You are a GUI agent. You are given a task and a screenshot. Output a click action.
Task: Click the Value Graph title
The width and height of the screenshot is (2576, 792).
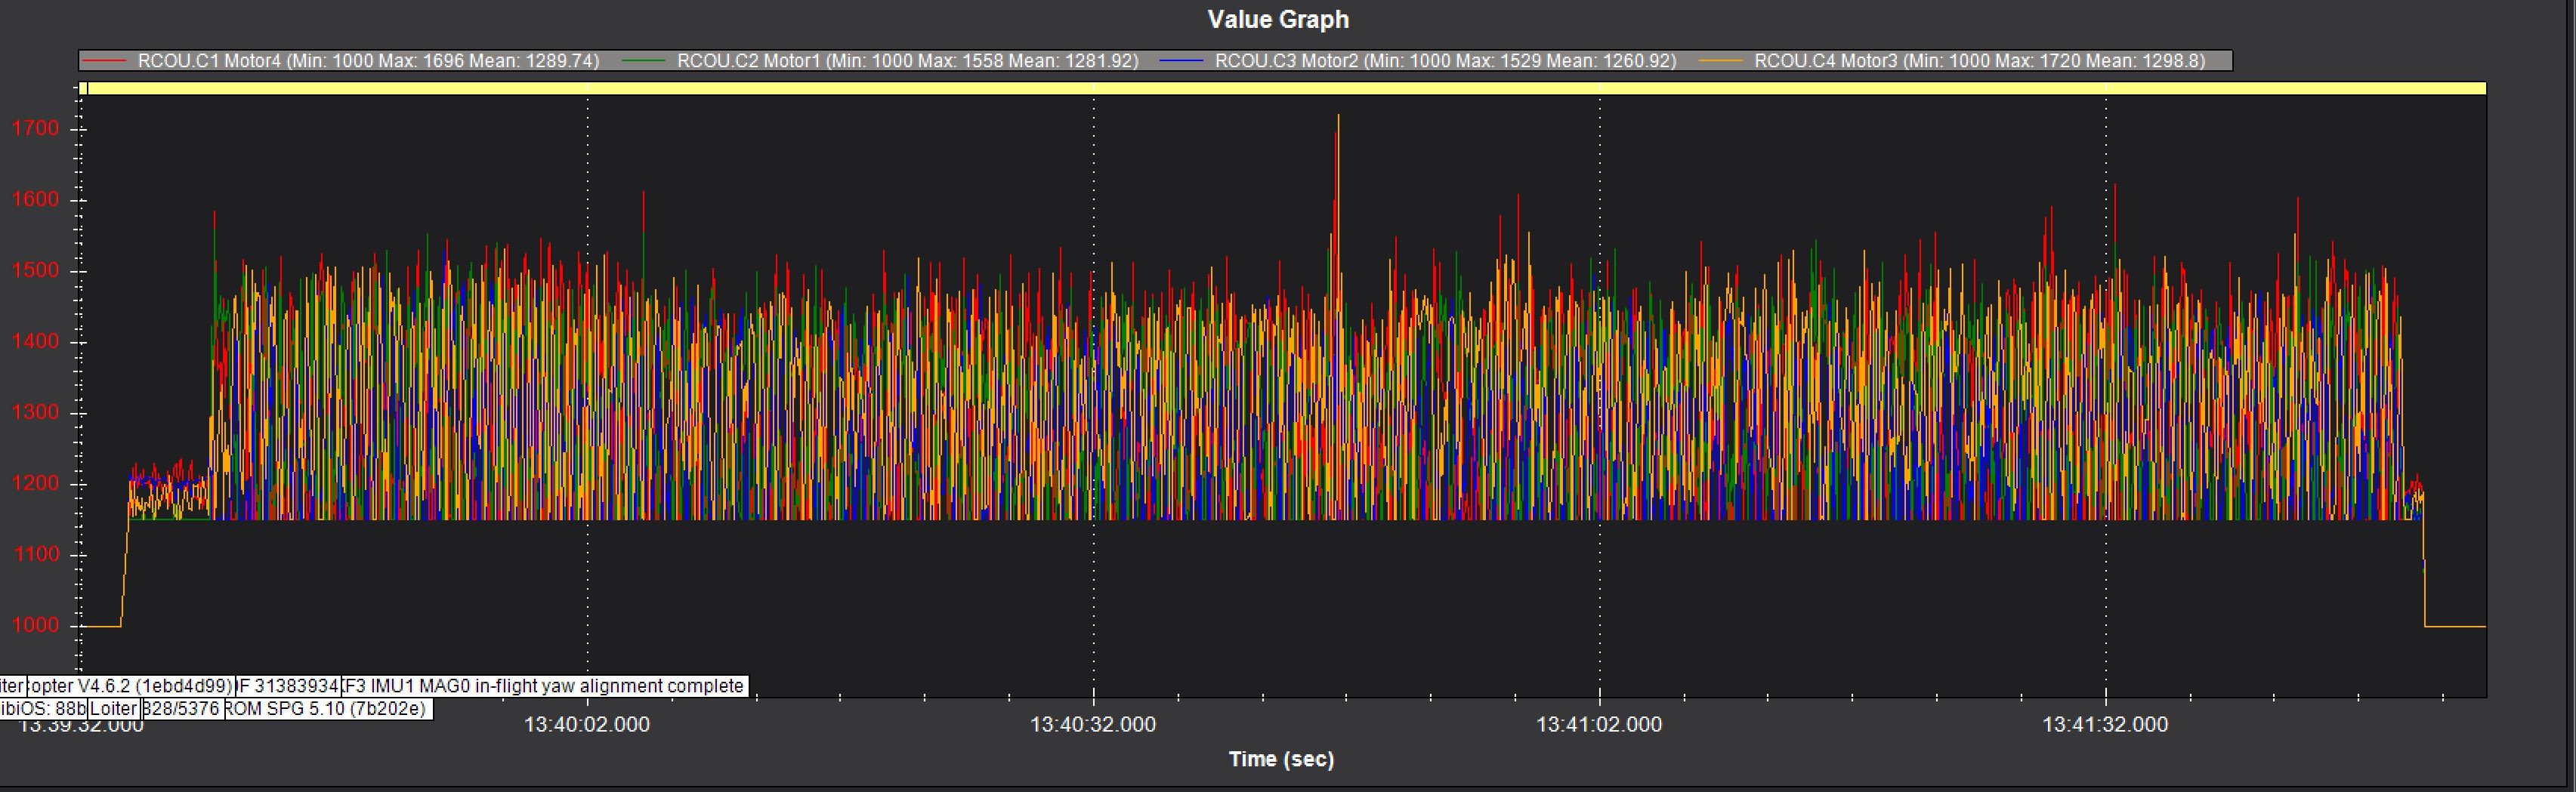tap(1278, 20)
